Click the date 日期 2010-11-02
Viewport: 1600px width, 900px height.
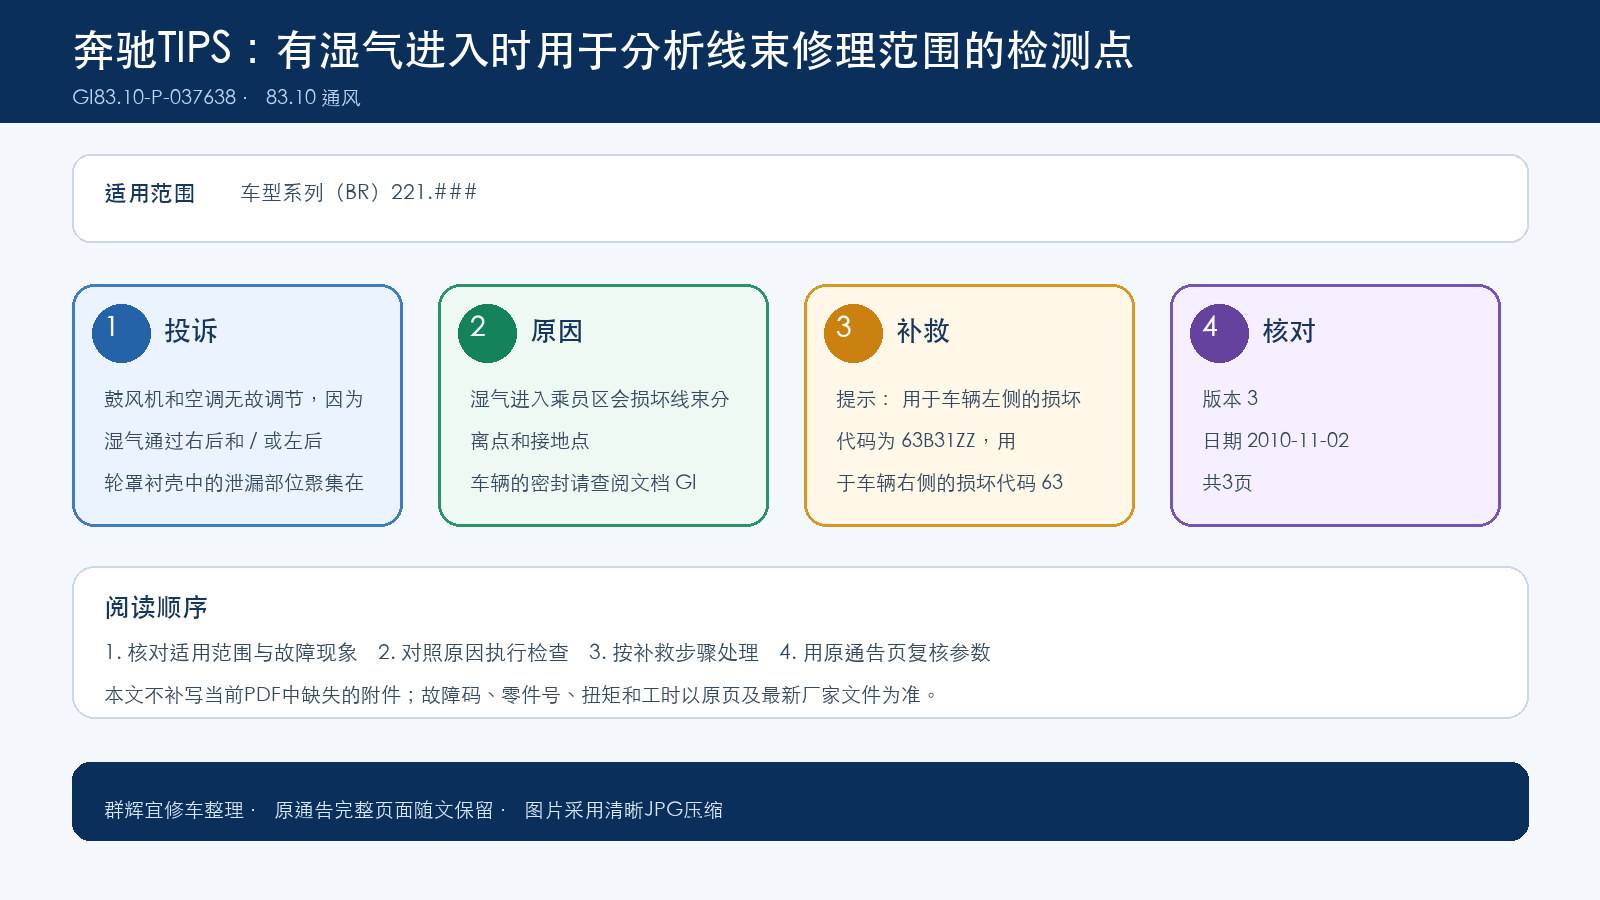pos(1276,441)
